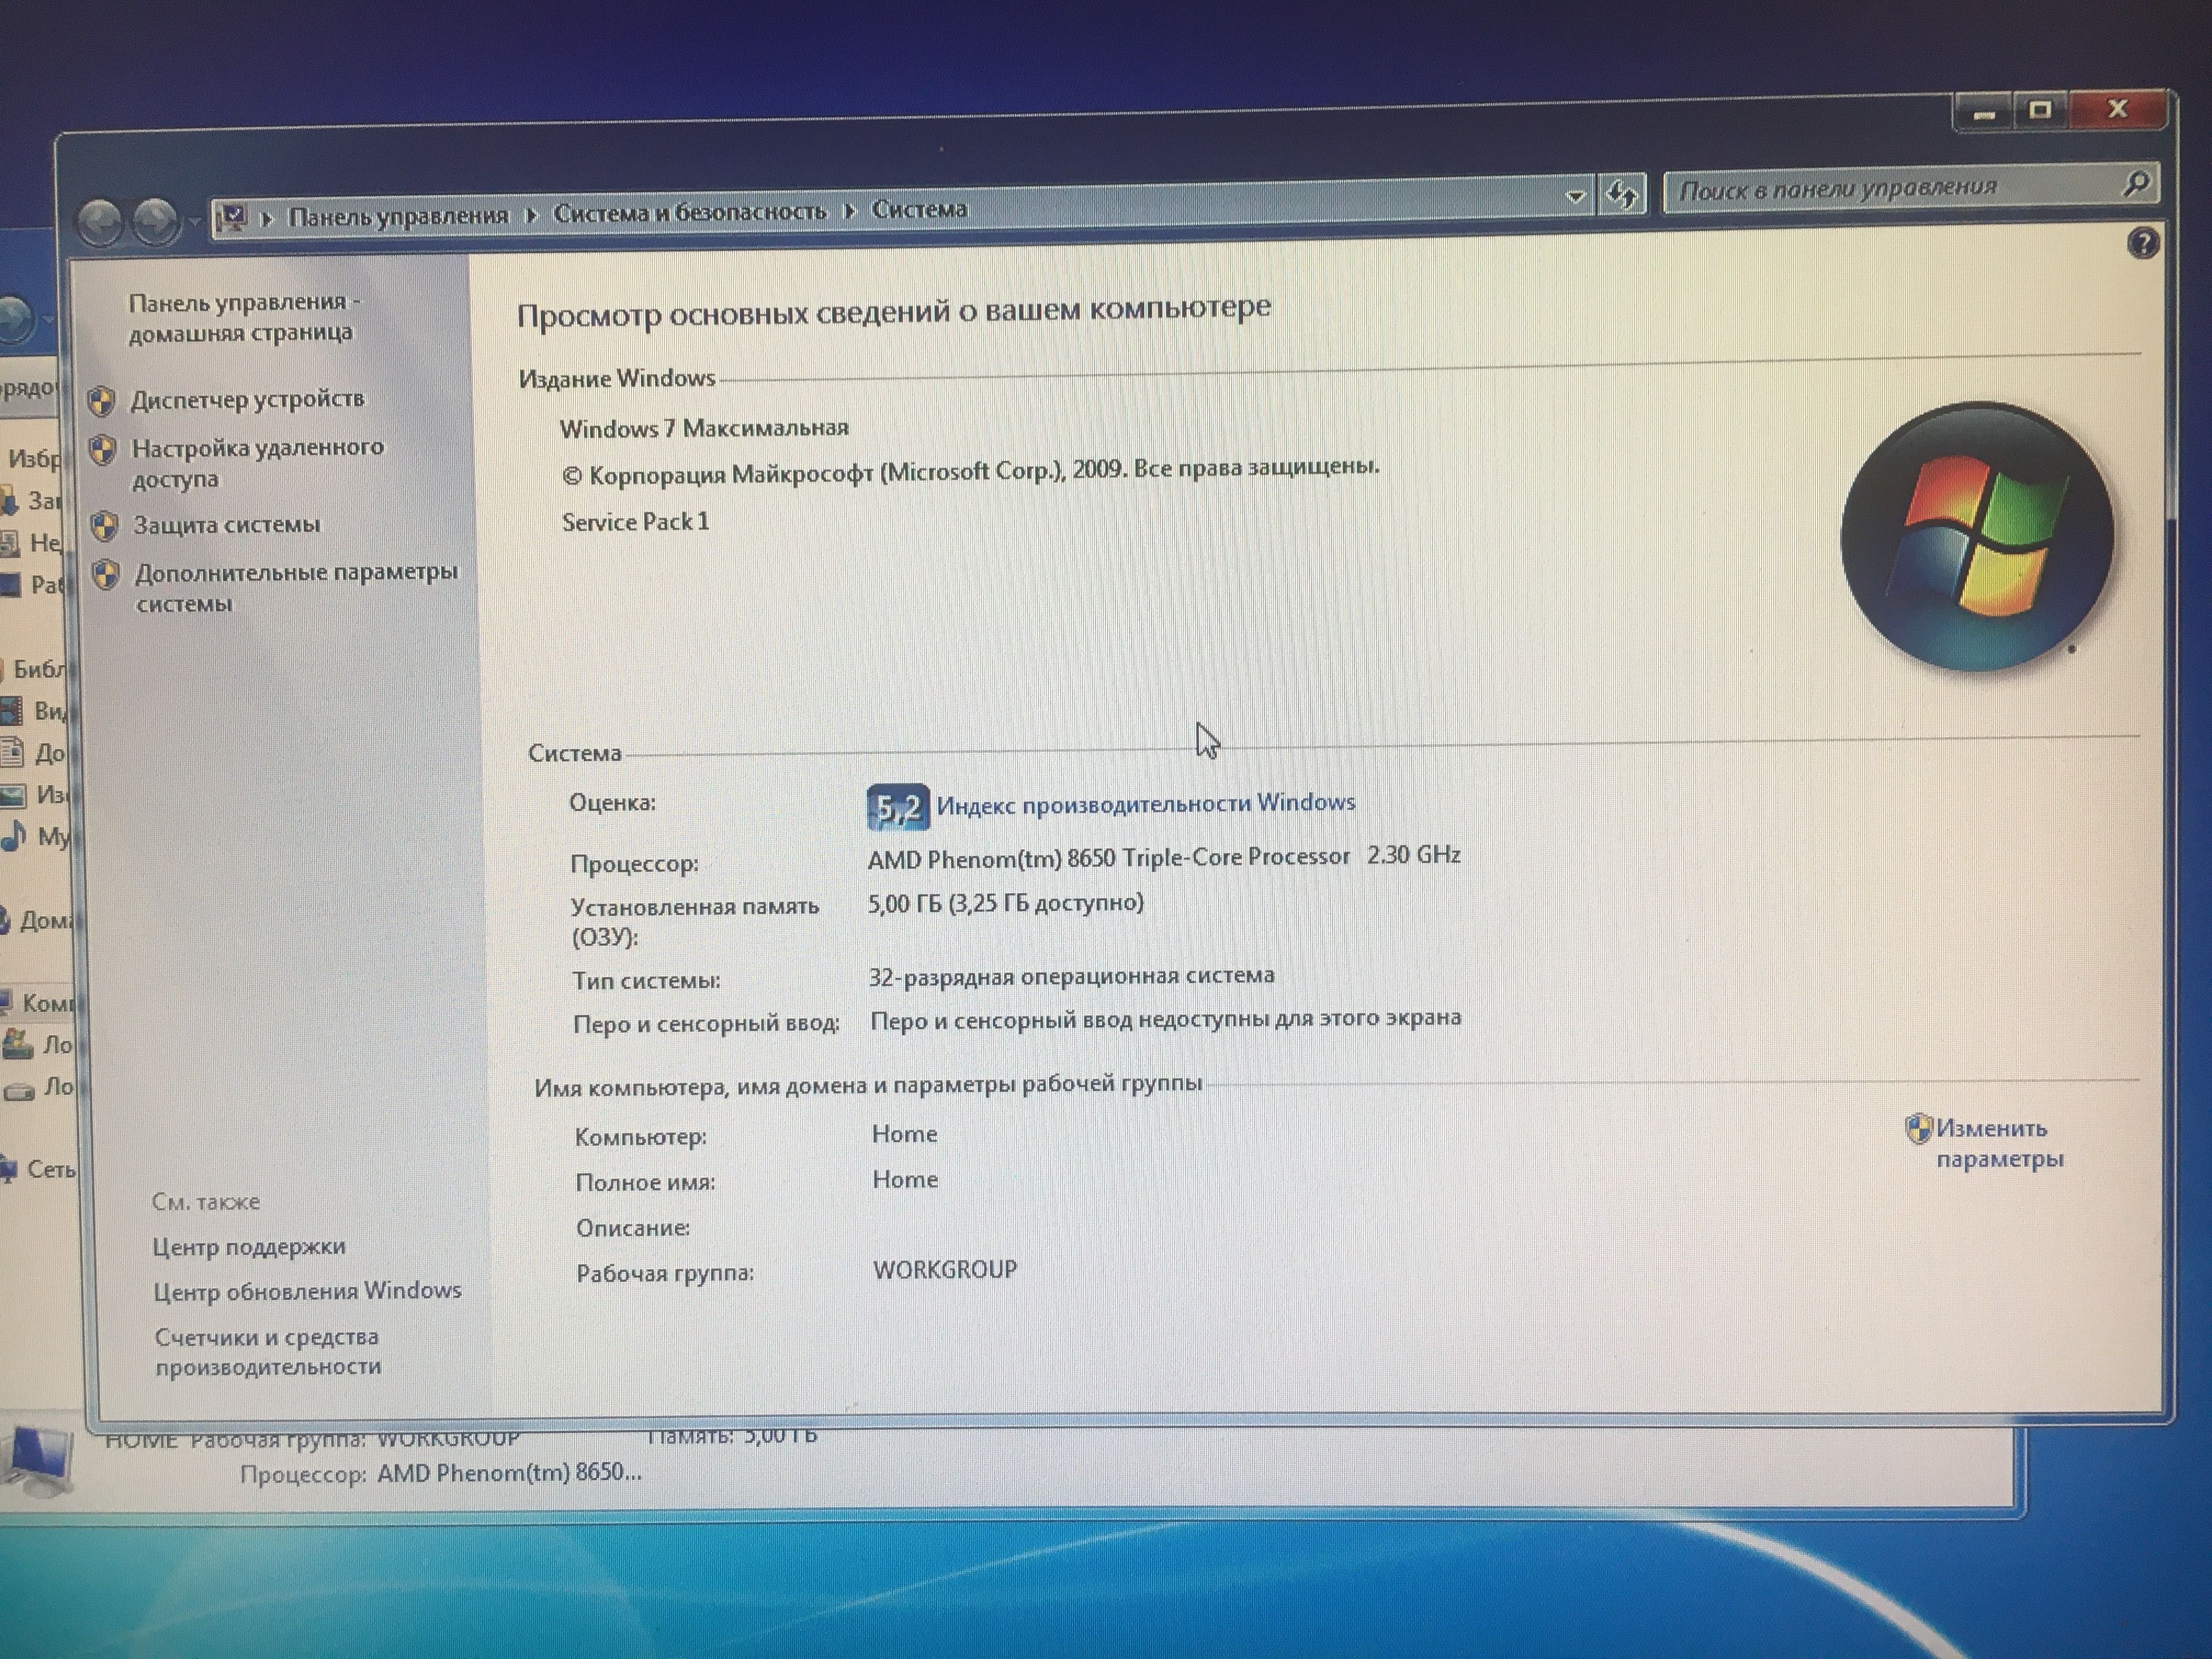Select Система breadcrumb in address bar
The height and width of the screenshot is (1659, 2212).
(x=919, y=209)
